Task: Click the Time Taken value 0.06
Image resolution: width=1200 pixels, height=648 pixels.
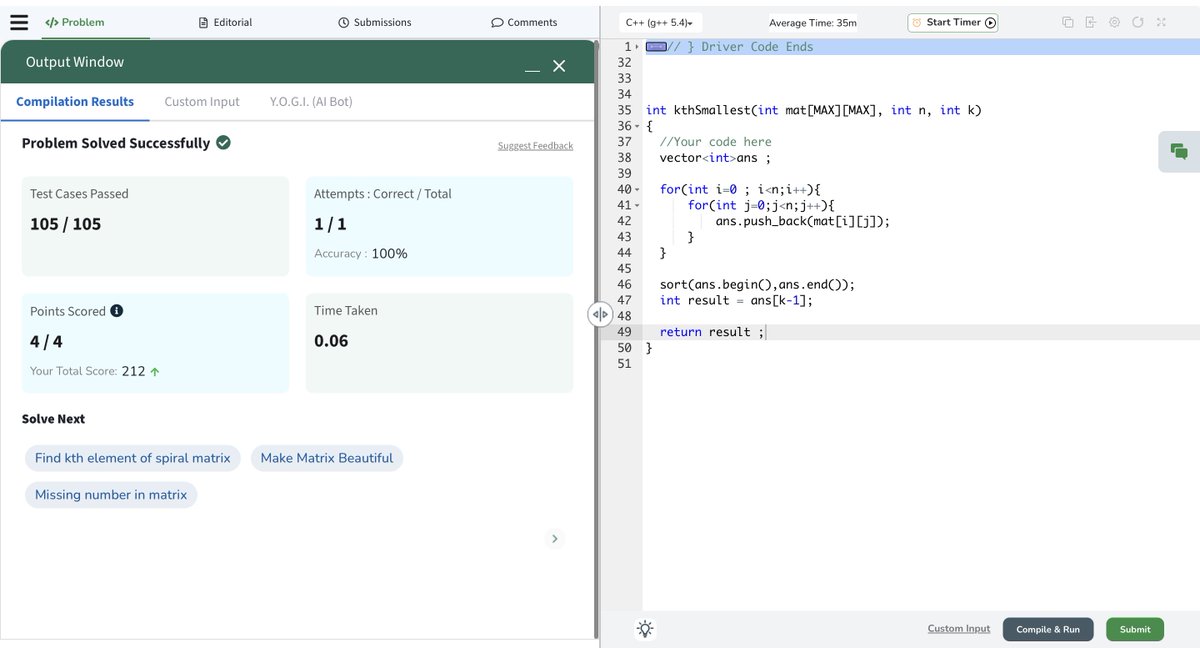Action: 331,341
